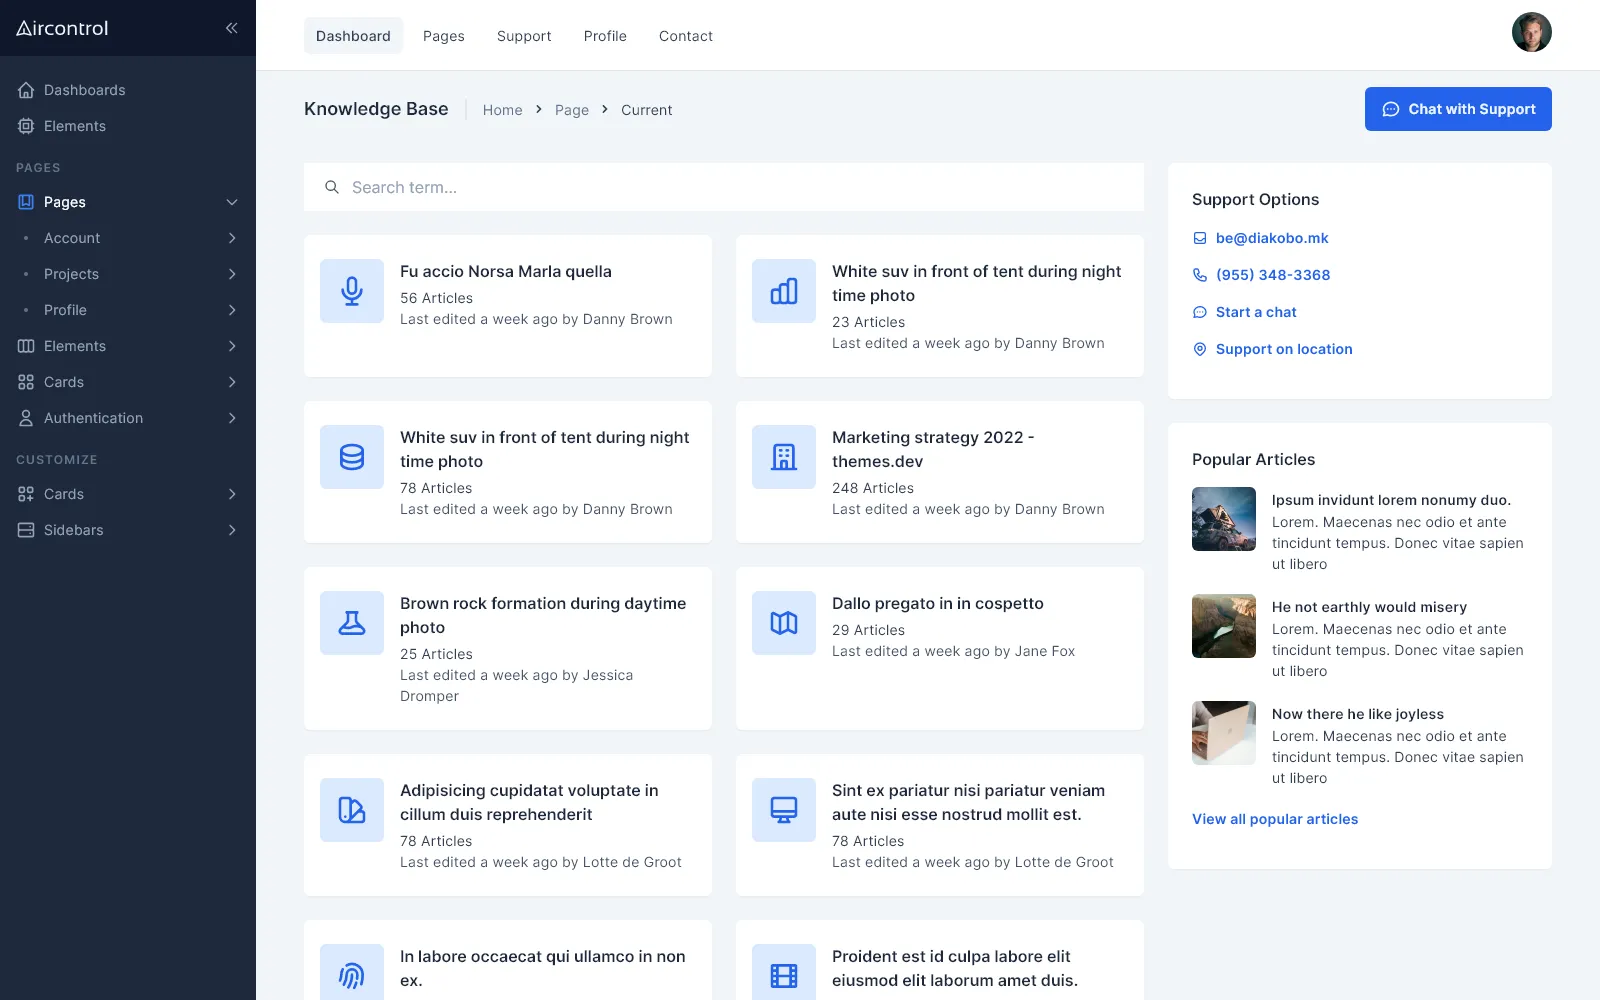Expand the Account submenu
This screenshot has height=1000, width=1600.
[232, 238]
